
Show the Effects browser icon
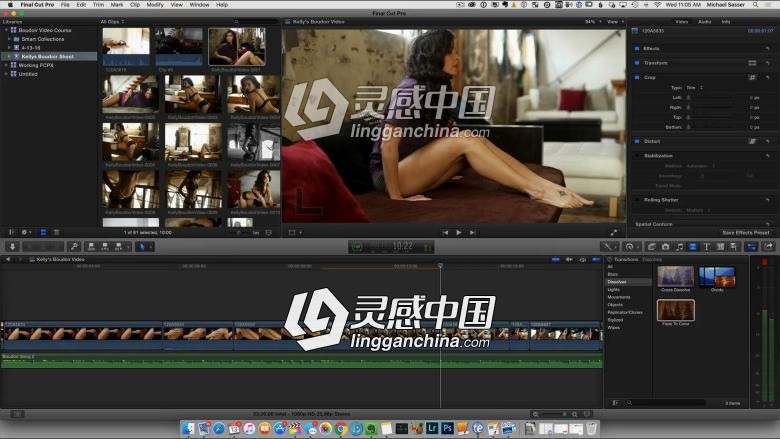pyautogui.click(x=652, y=247)
